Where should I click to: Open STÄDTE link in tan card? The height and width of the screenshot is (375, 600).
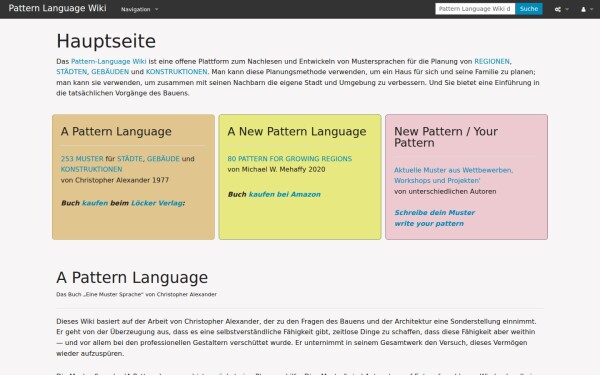pos(130,159)
